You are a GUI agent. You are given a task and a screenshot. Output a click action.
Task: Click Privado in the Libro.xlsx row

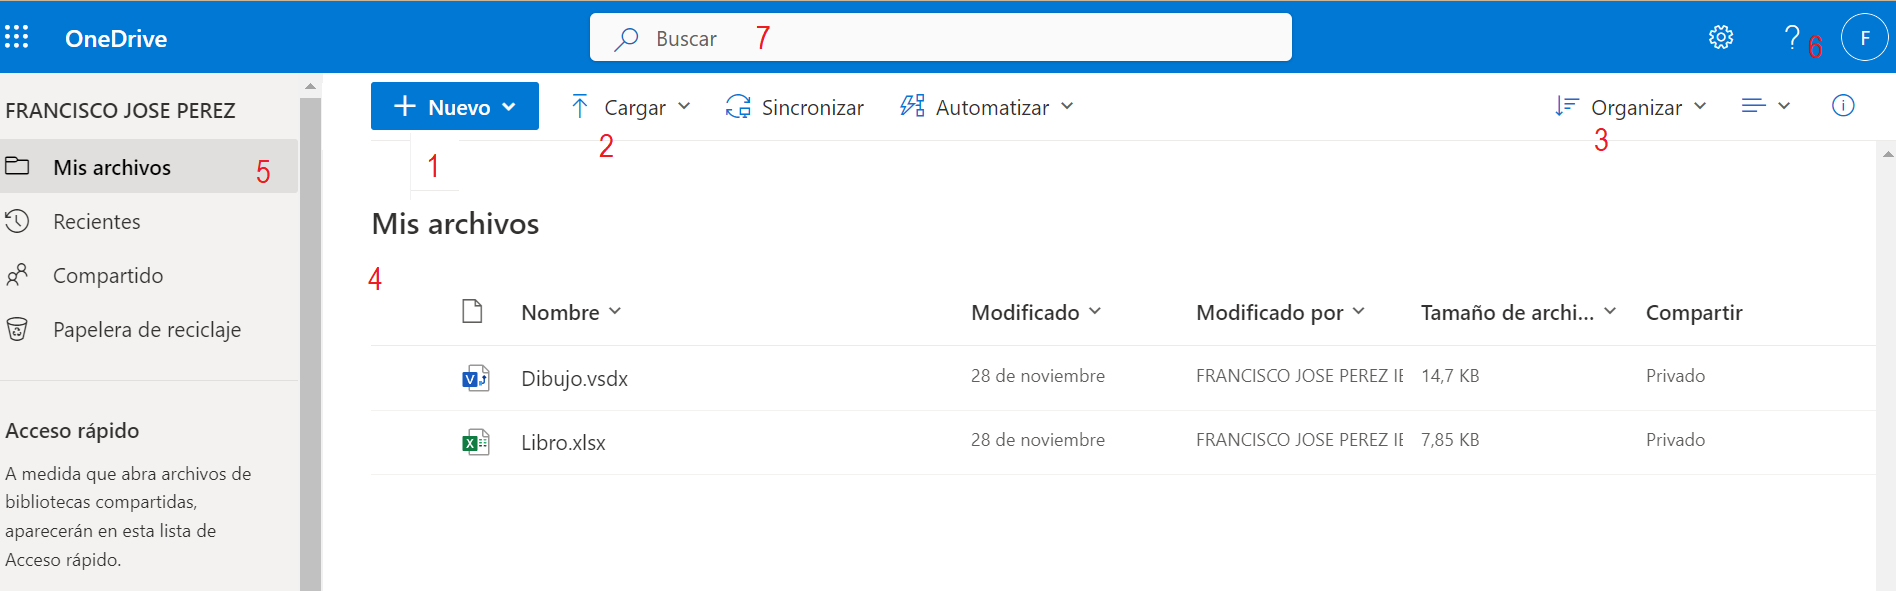coord(1675,440)
